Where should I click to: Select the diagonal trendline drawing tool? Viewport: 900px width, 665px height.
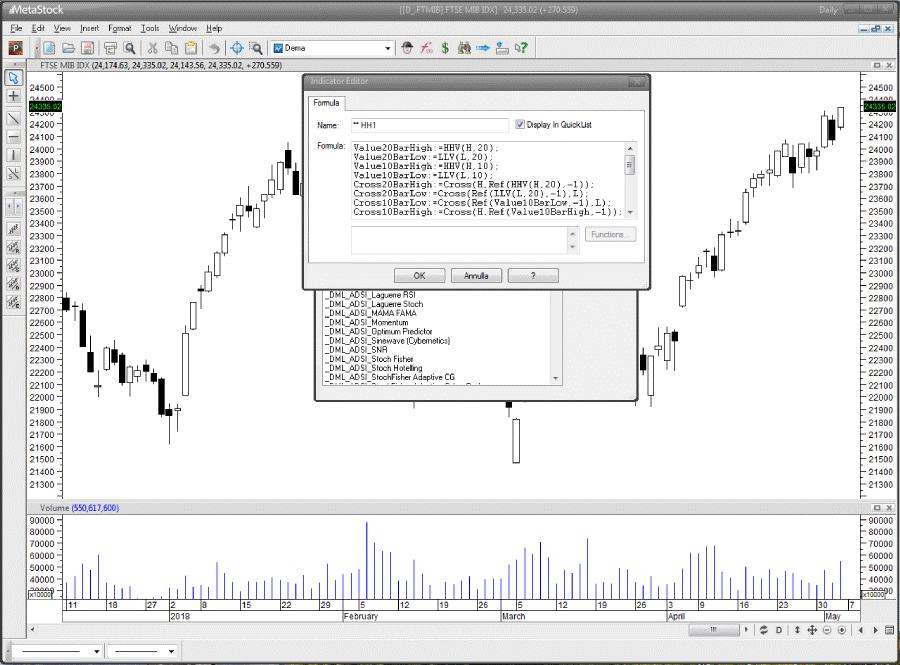(14, 119)
